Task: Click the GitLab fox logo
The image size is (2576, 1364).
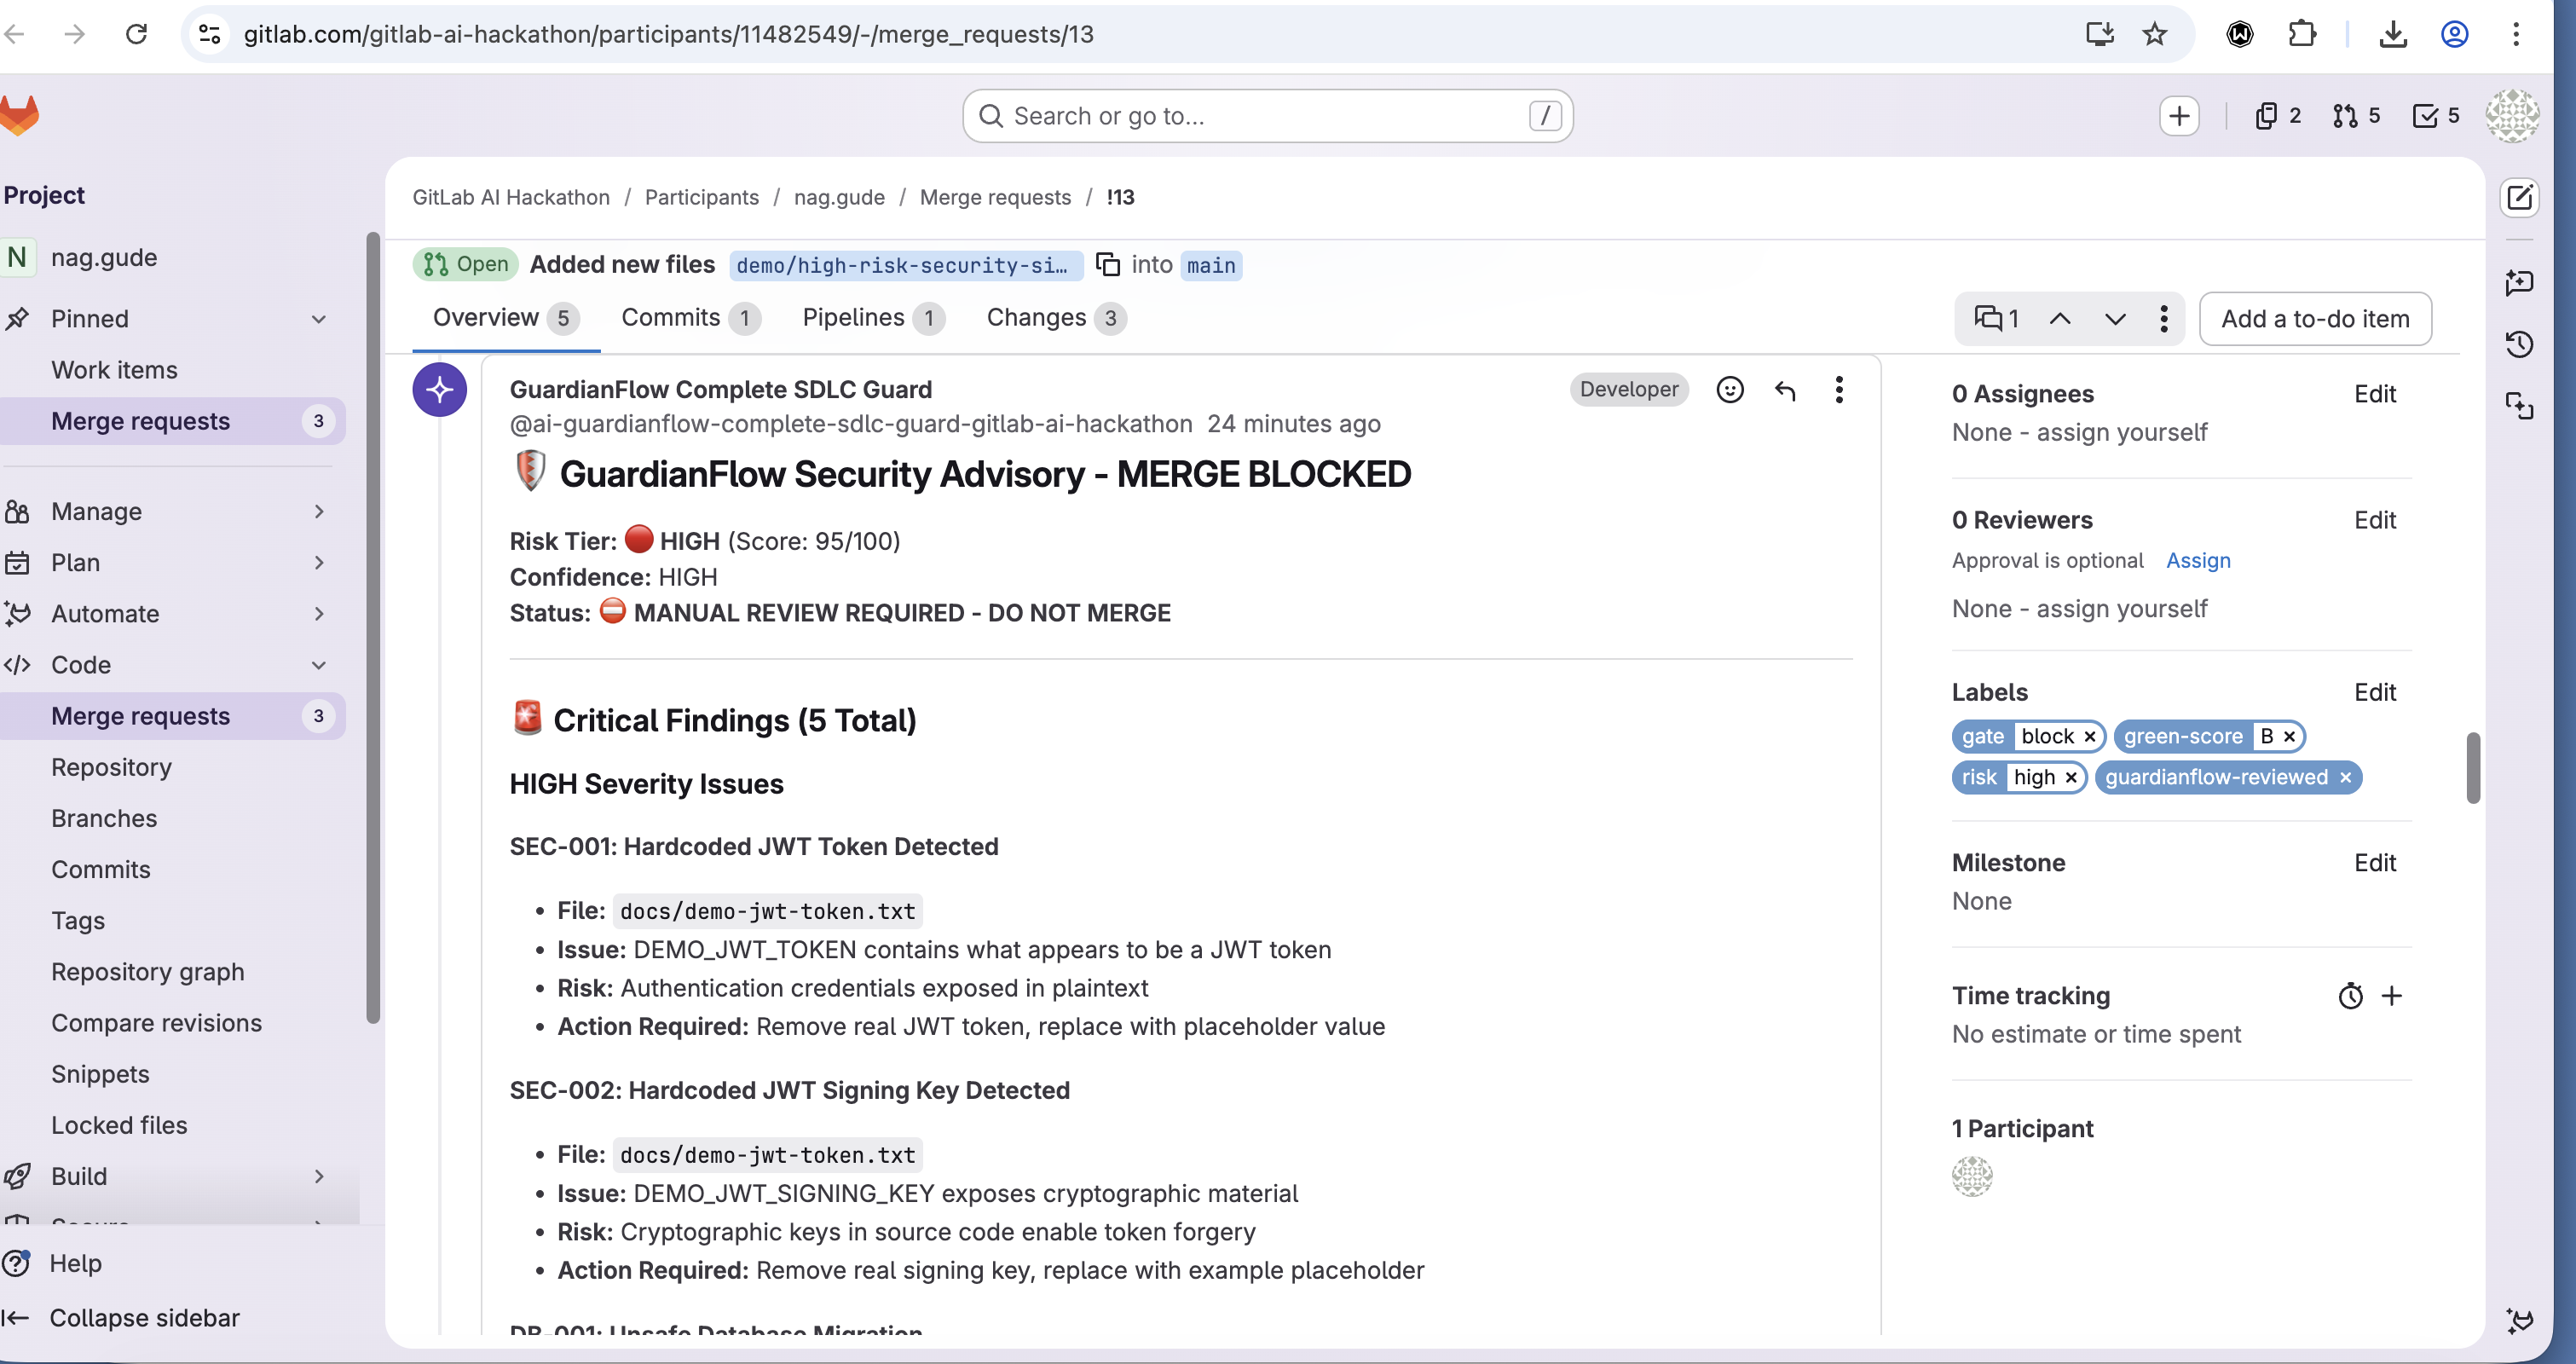Action: (x=20, y=115)
